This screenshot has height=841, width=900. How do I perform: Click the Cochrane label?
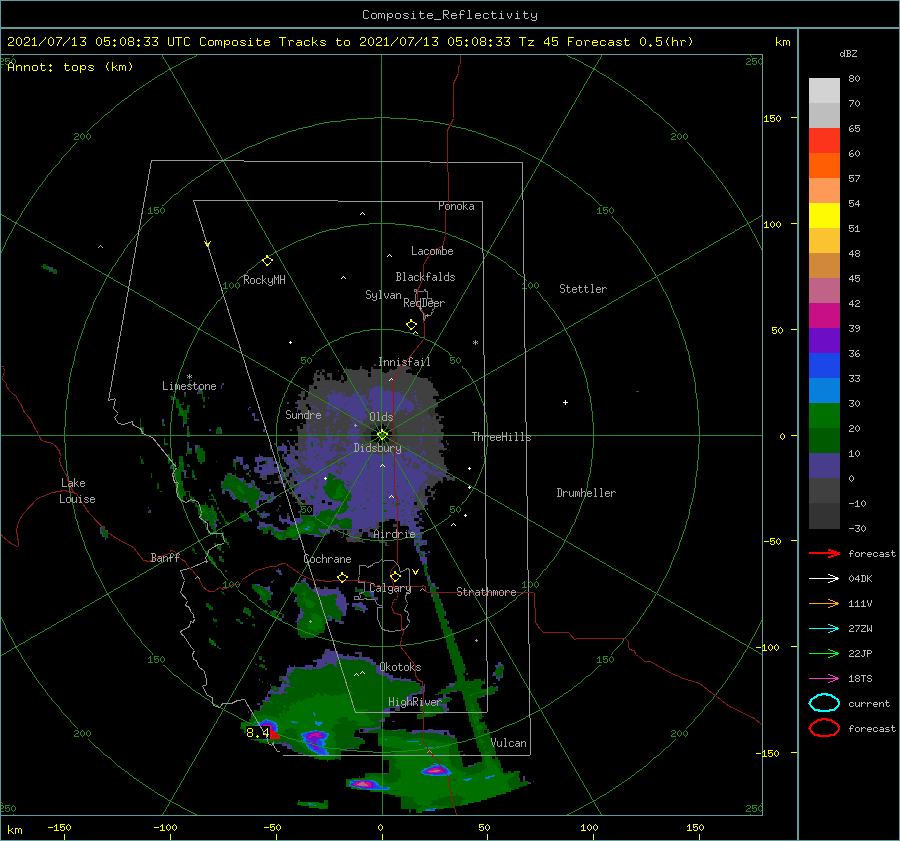pyautogui.click(x=327, y=559)
